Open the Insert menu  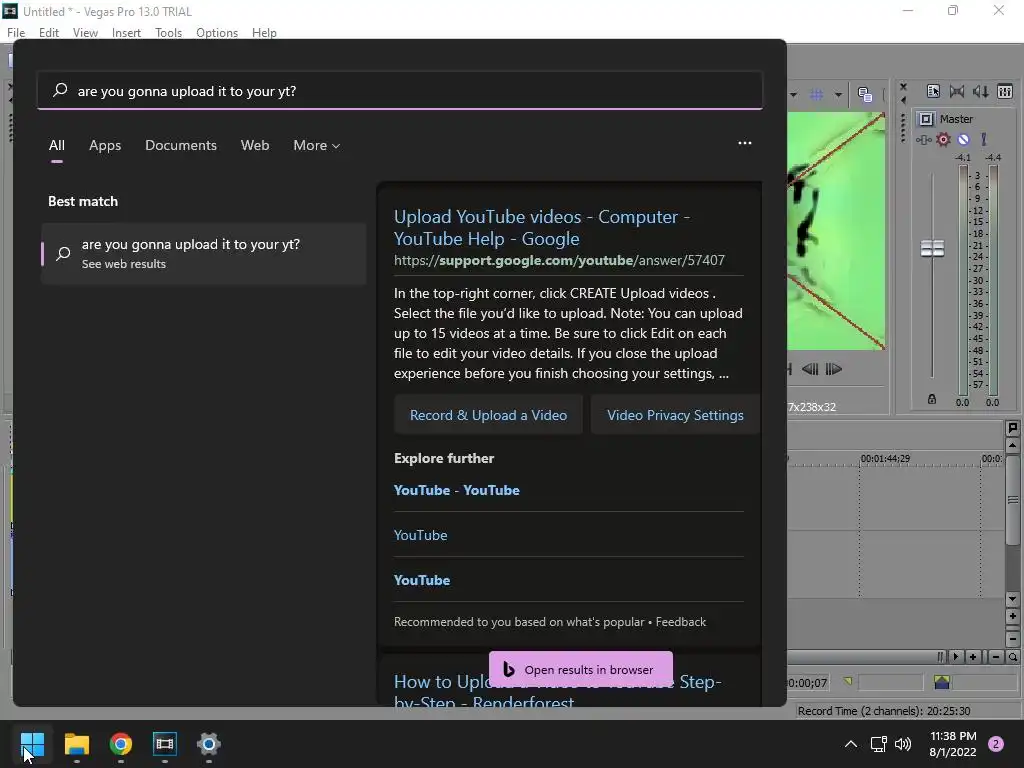pyautogui.click(x=126, y=33)
